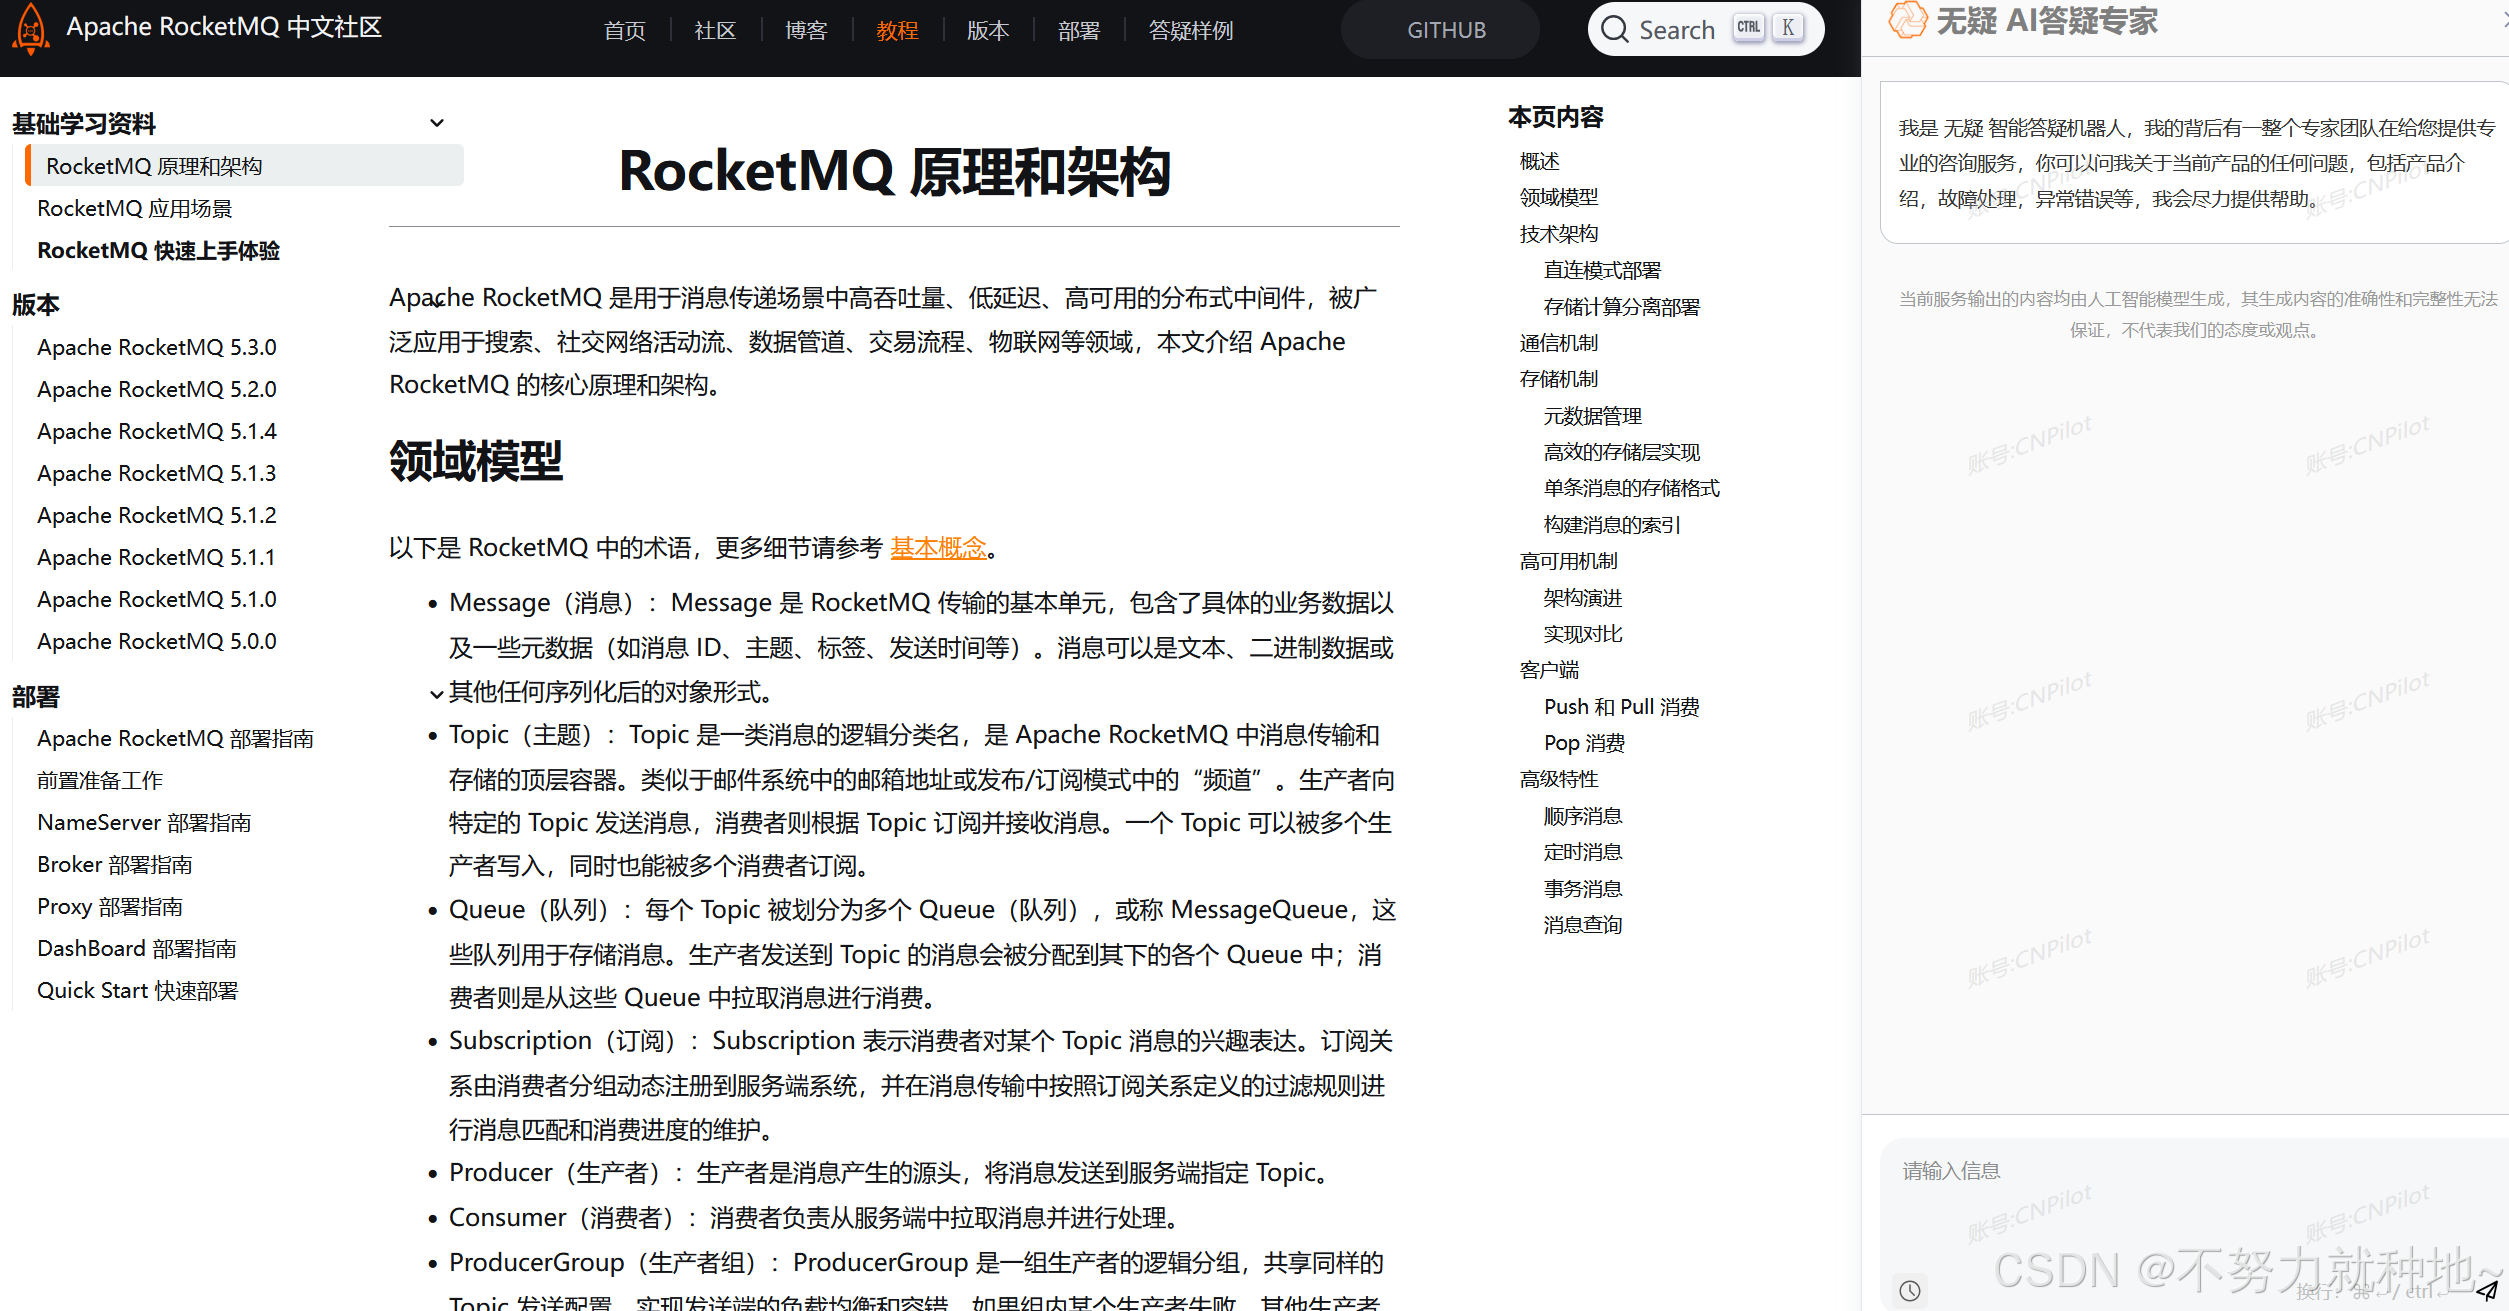Screen dimensions: 2509x1311
Task: Open the 版本 navigation menu
Action: (x=987, y=31)
